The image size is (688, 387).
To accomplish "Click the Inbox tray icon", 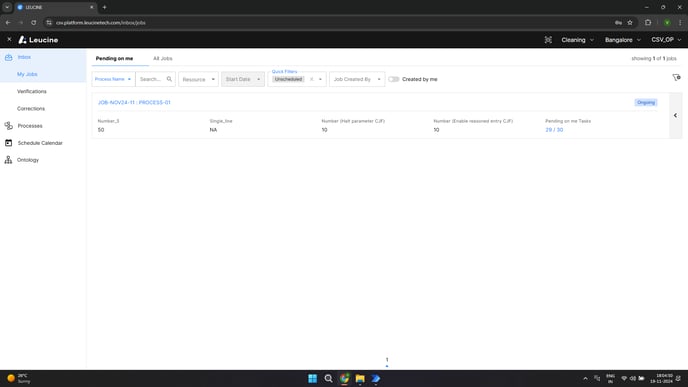I will [8, 57].
